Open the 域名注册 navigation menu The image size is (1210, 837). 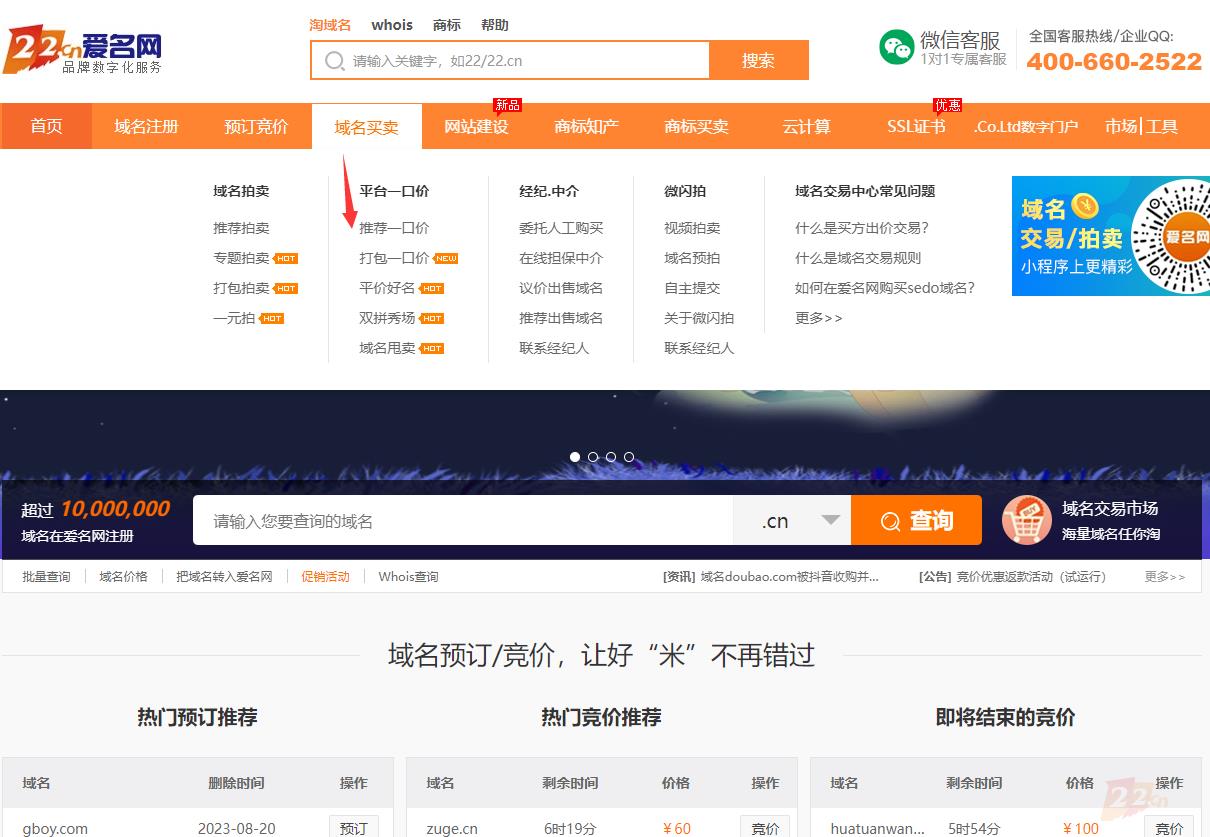[146, 127]
